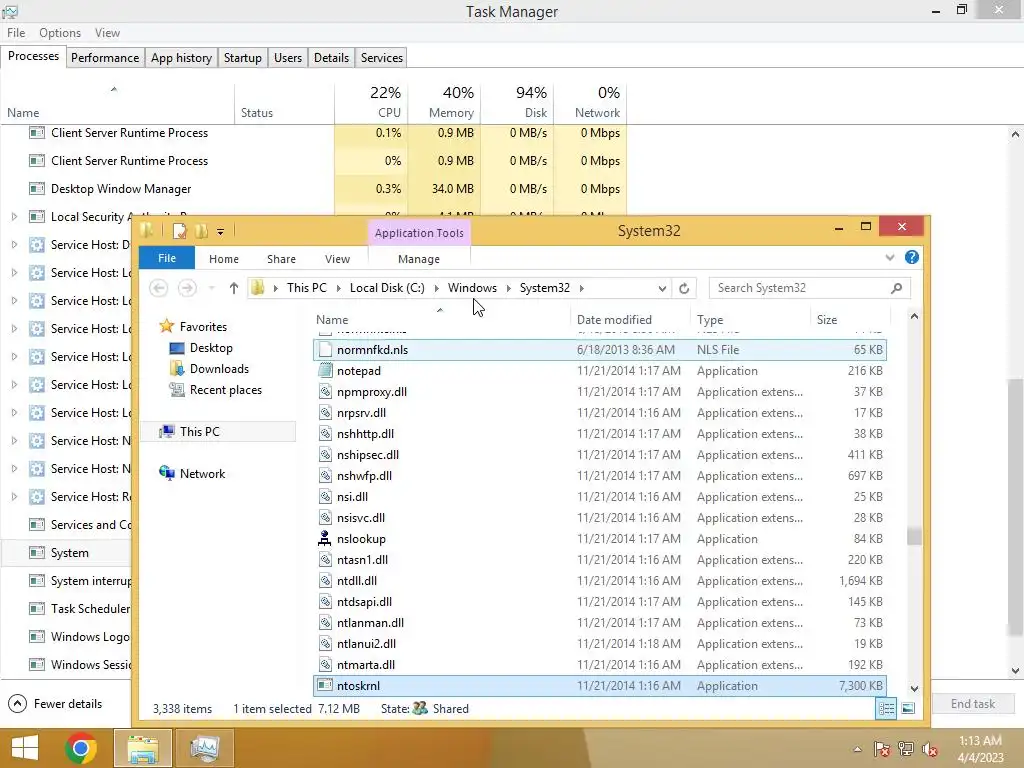1024x768 pixels.
Task: Click Task Manager scrollbar down arrow
Action: point(1016,671)
